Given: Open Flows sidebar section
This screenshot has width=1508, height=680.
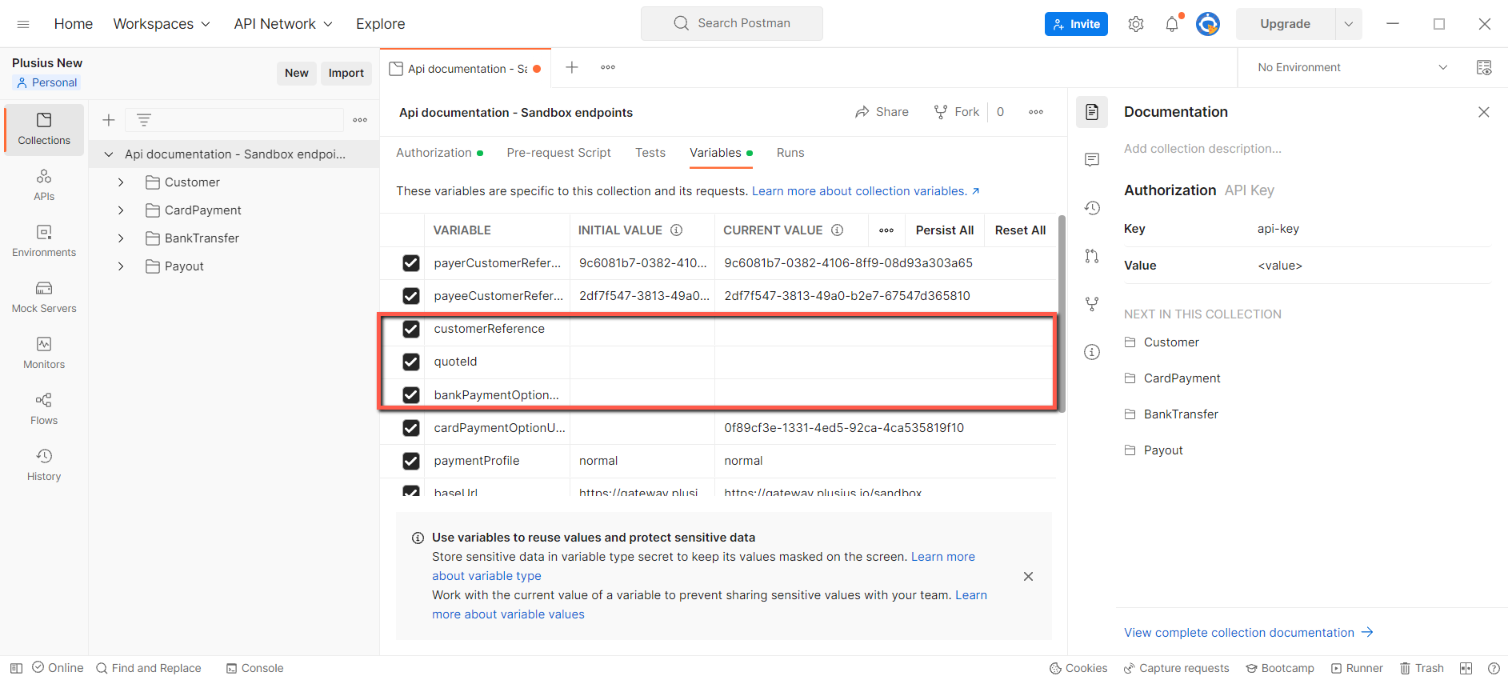Looking at the screenshot, I should pos(44,409).
